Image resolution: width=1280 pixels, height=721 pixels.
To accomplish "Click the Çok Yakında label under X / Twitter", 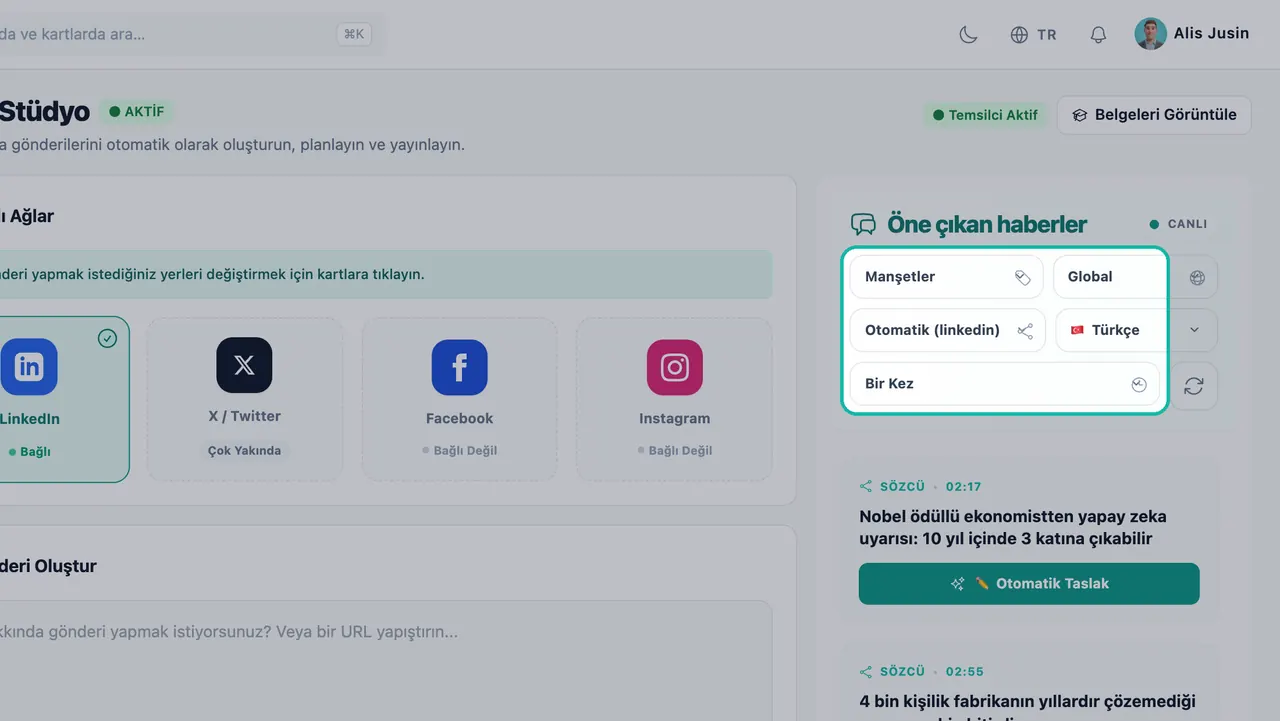I will [244, 451].
